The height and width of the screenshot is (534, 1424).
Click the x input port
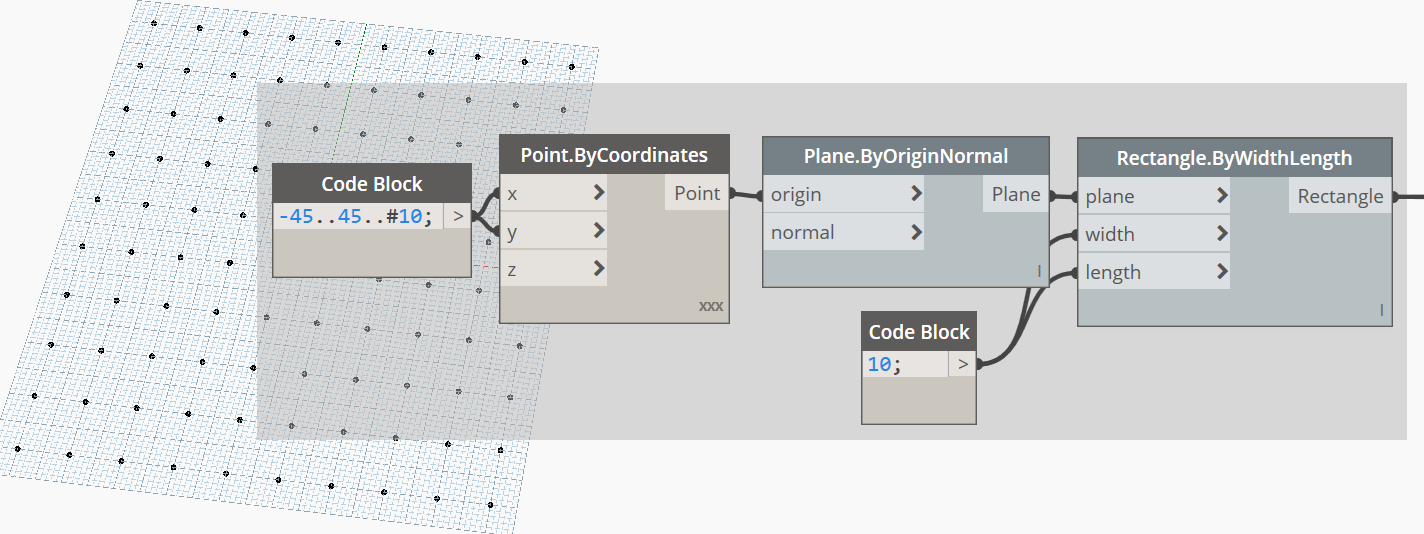pos(553,194)
